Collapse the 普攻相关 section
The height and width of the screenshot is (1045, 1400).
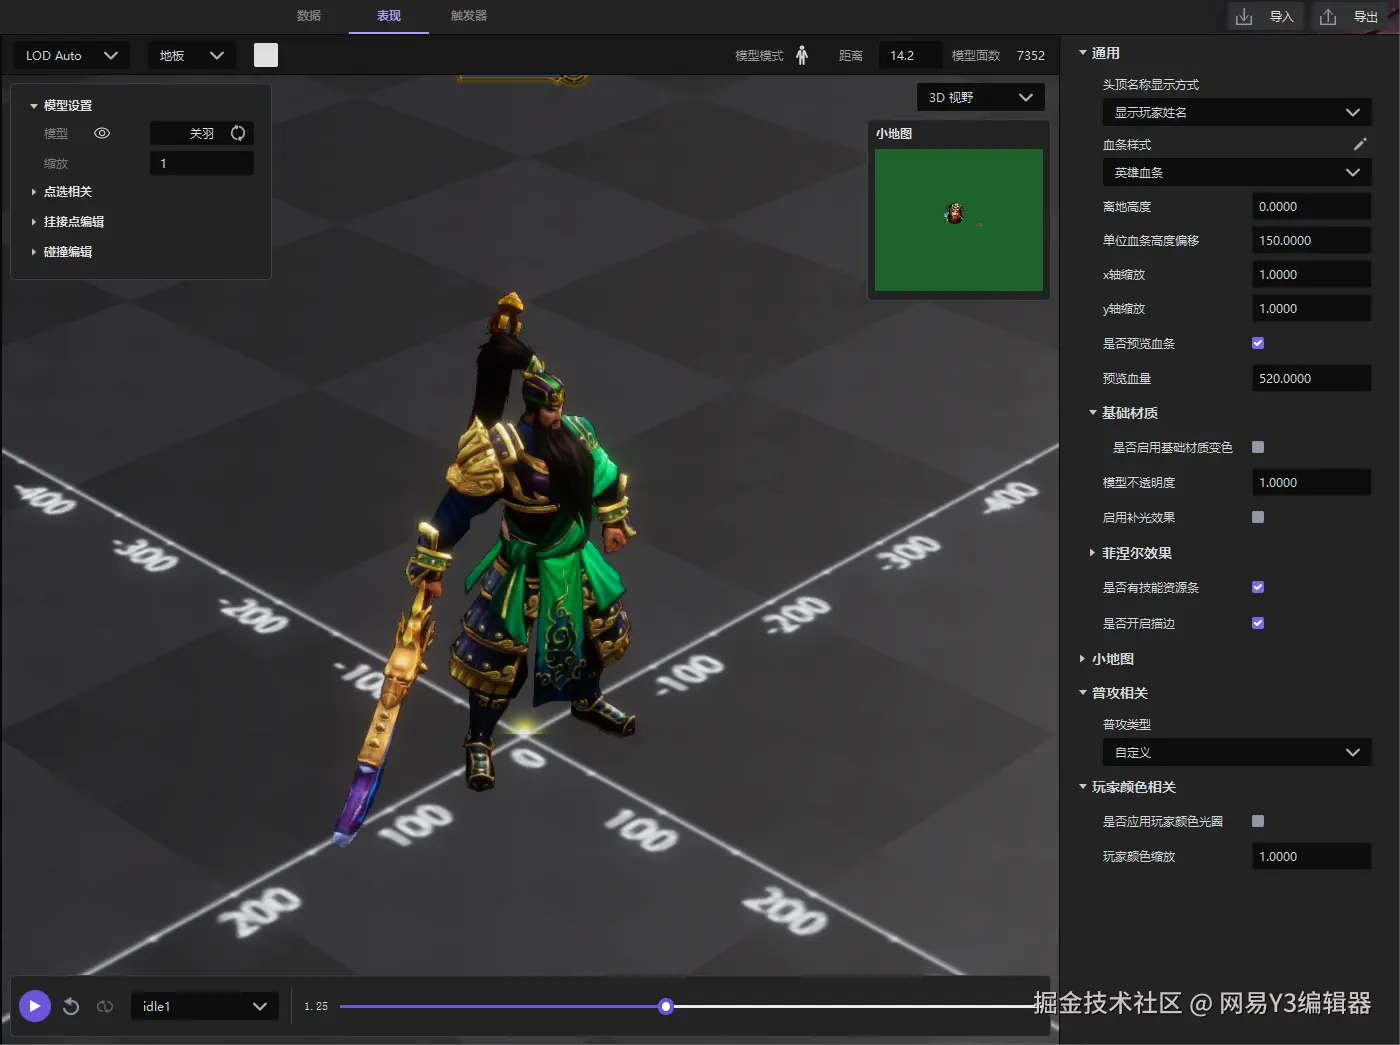(1083, 693)
